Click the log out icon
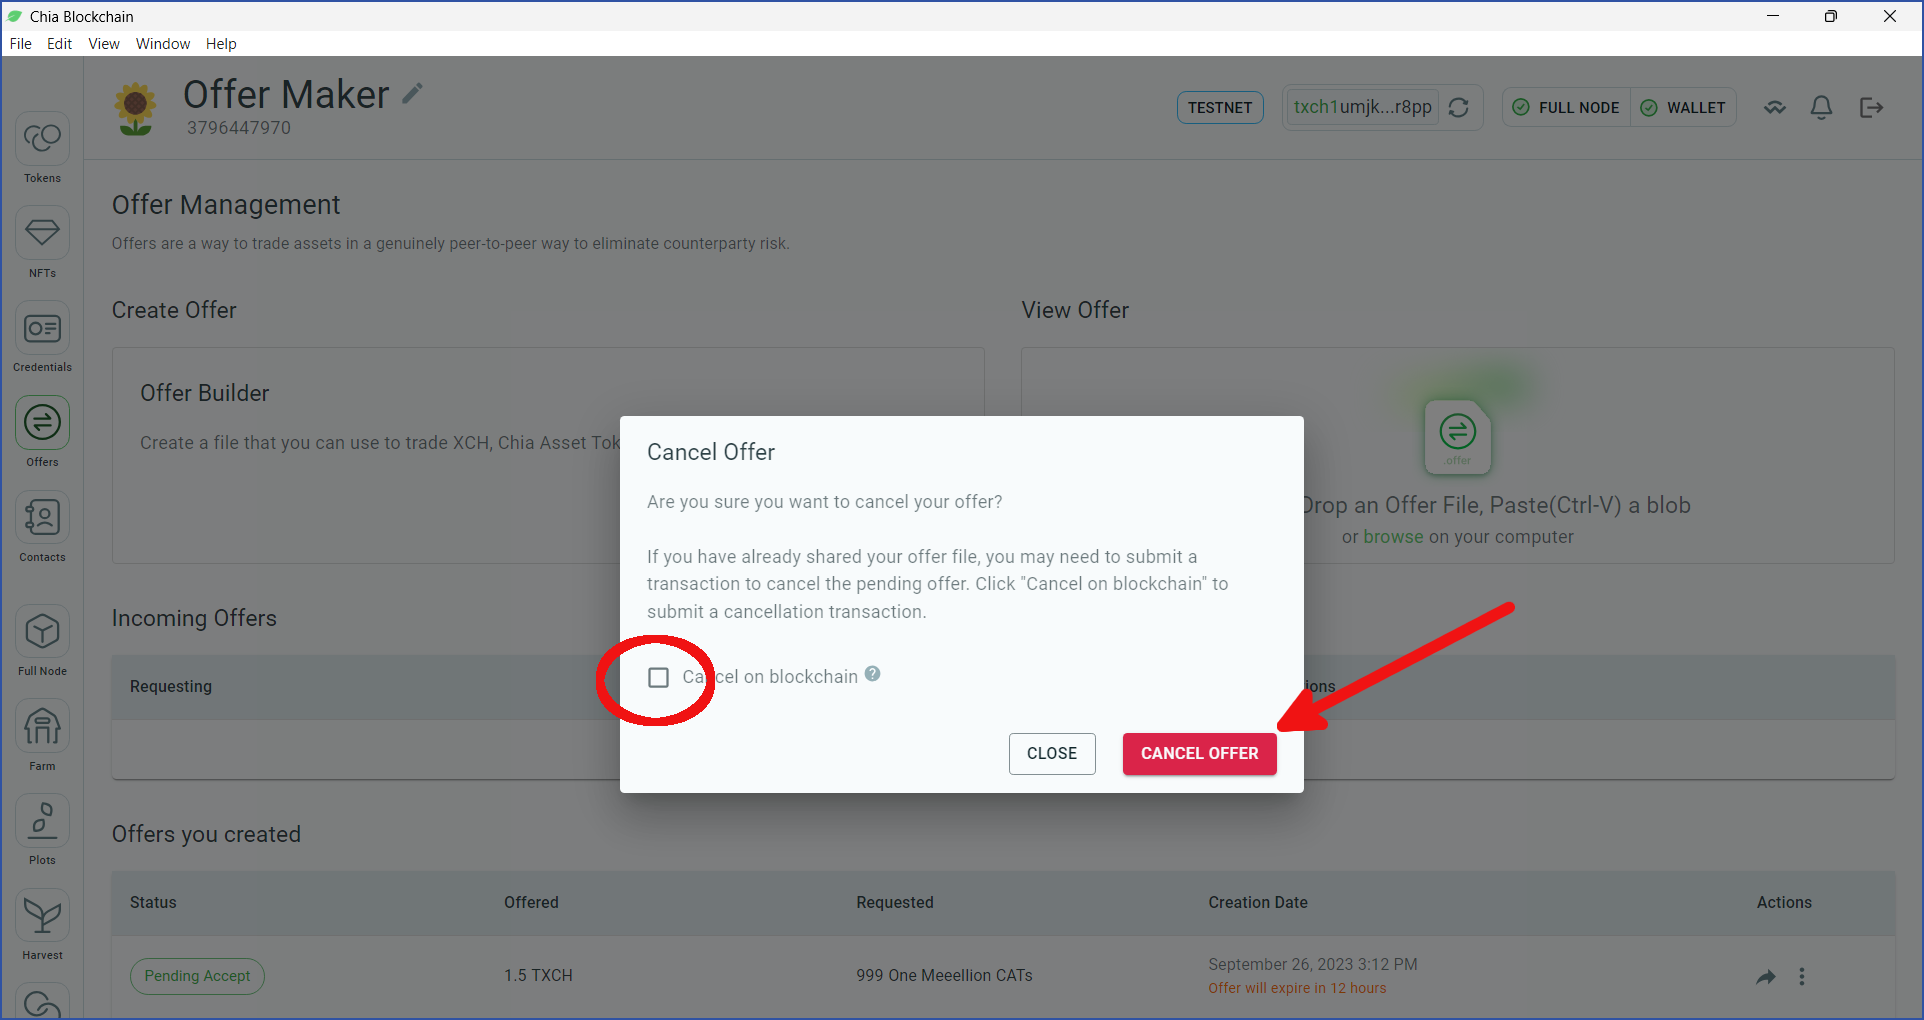 tap(1871, 107)
